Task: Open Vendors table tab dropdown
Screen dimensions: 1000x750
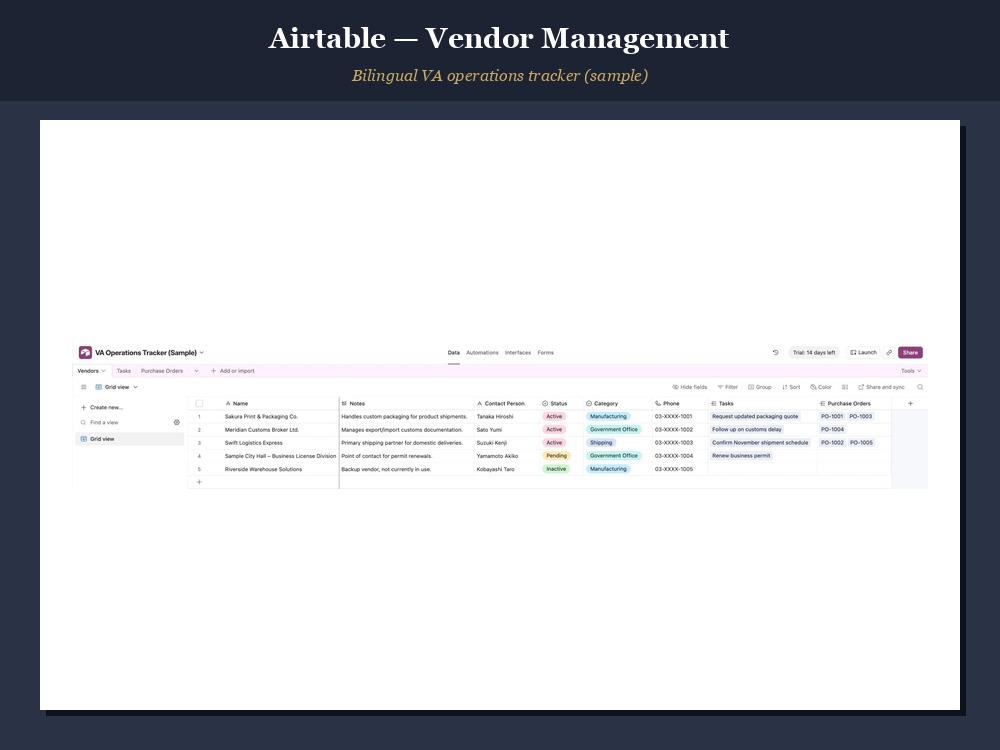Action: tap(103, 371)
